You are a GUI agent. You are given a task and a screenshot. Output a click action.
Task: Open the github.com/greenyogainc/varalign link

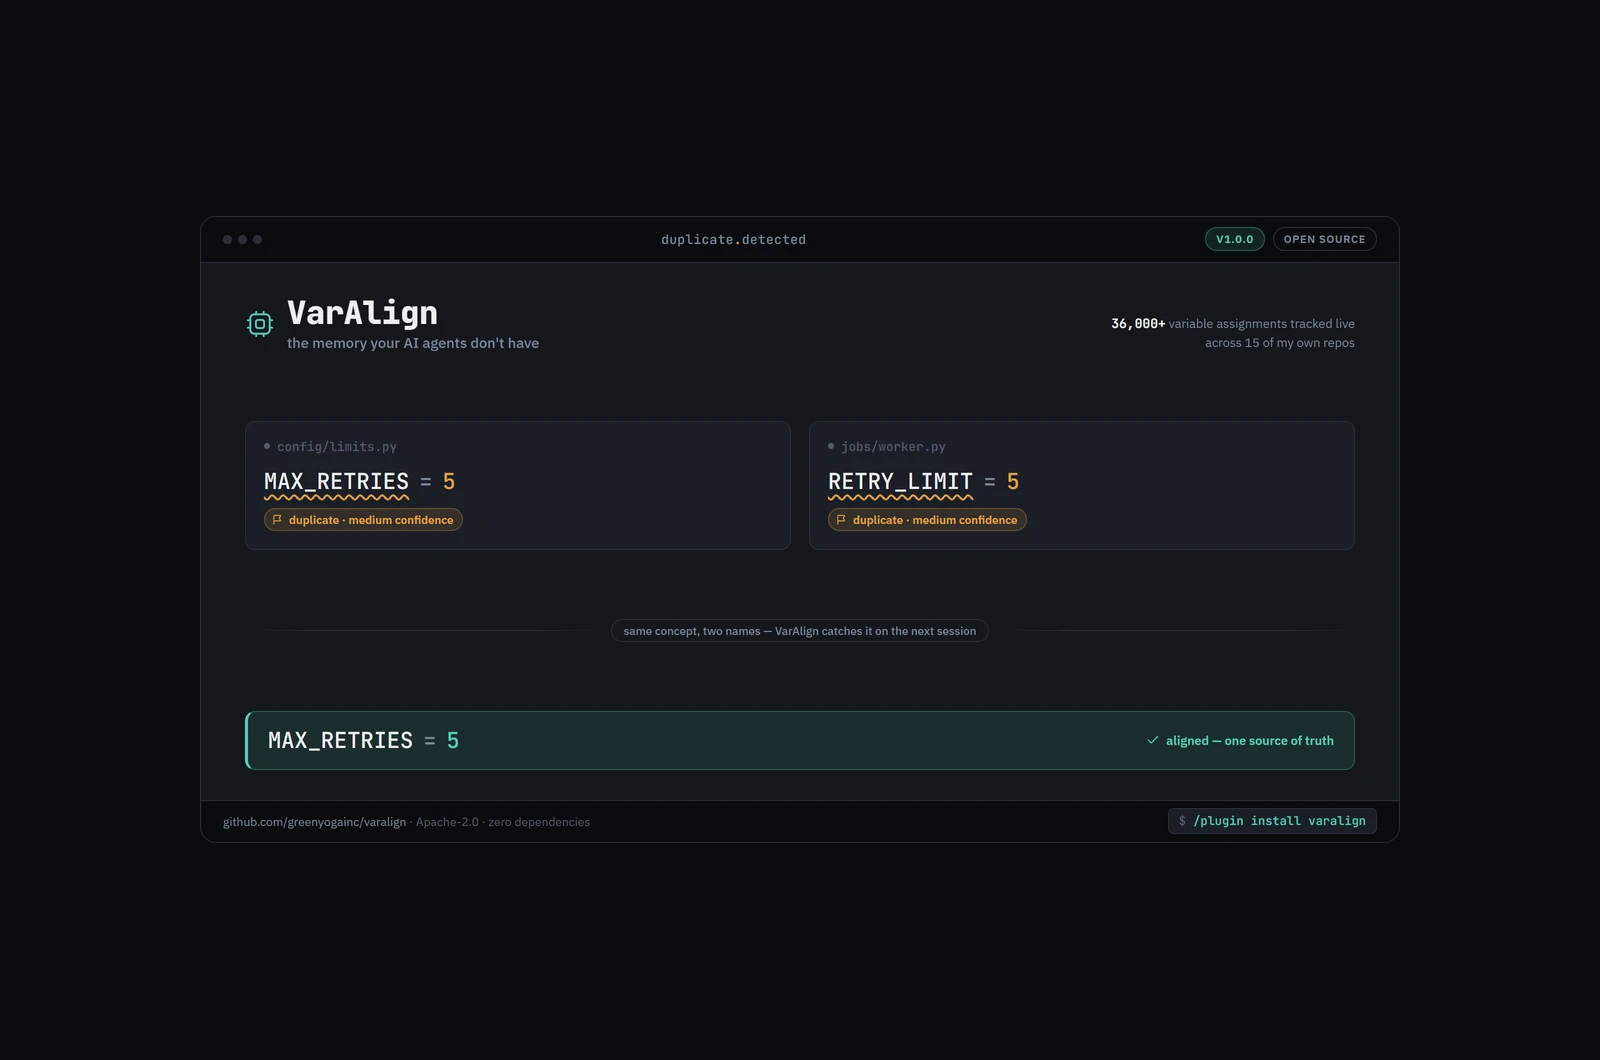pos(314,822)
